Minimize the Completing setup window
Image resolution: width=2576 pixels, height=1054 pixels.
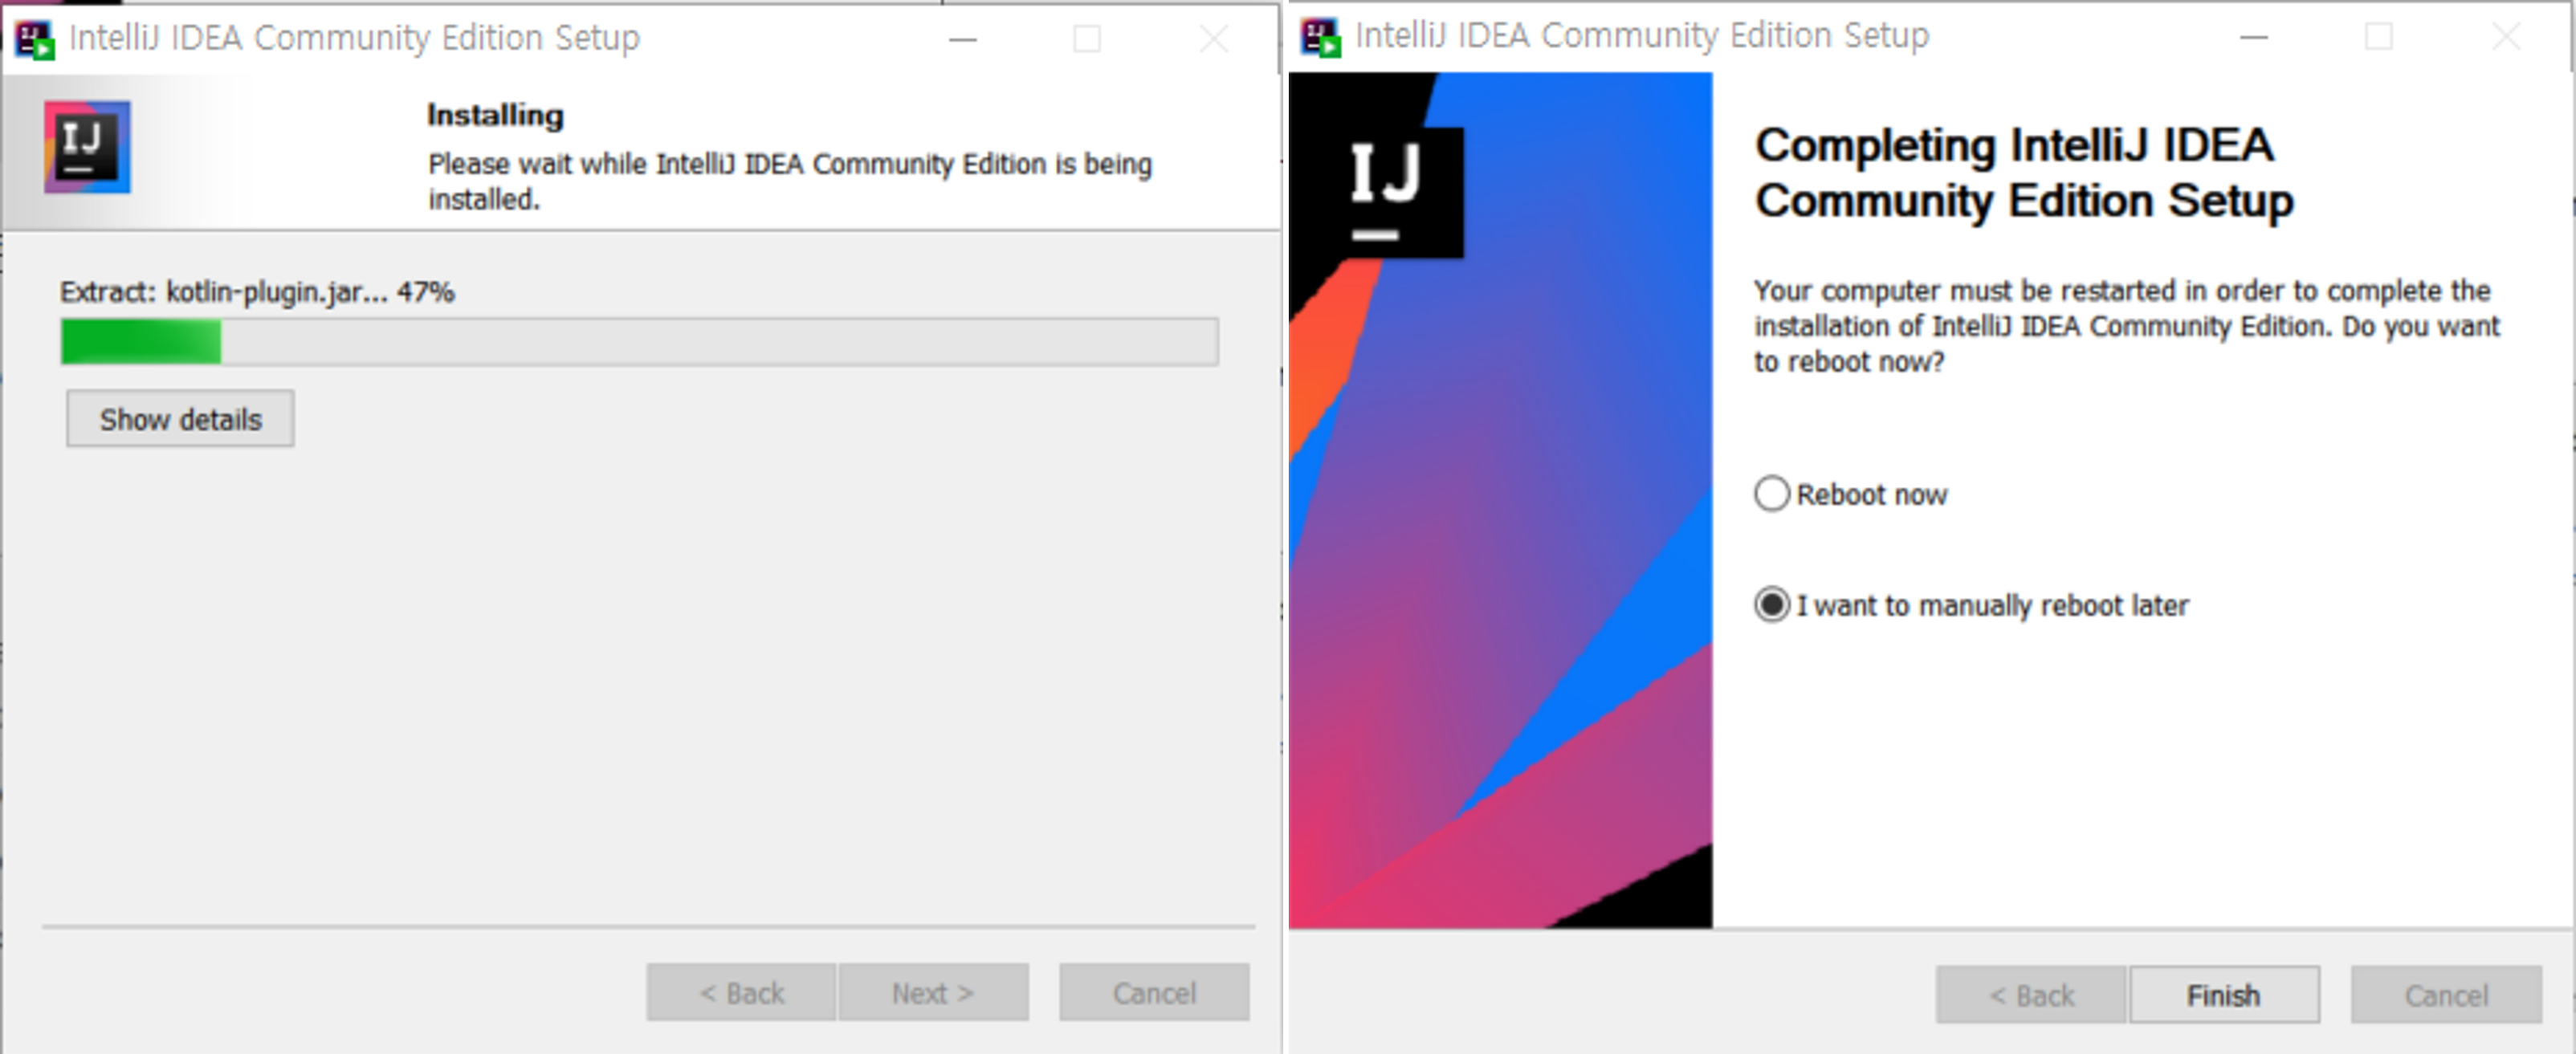tap(2253, 37)
